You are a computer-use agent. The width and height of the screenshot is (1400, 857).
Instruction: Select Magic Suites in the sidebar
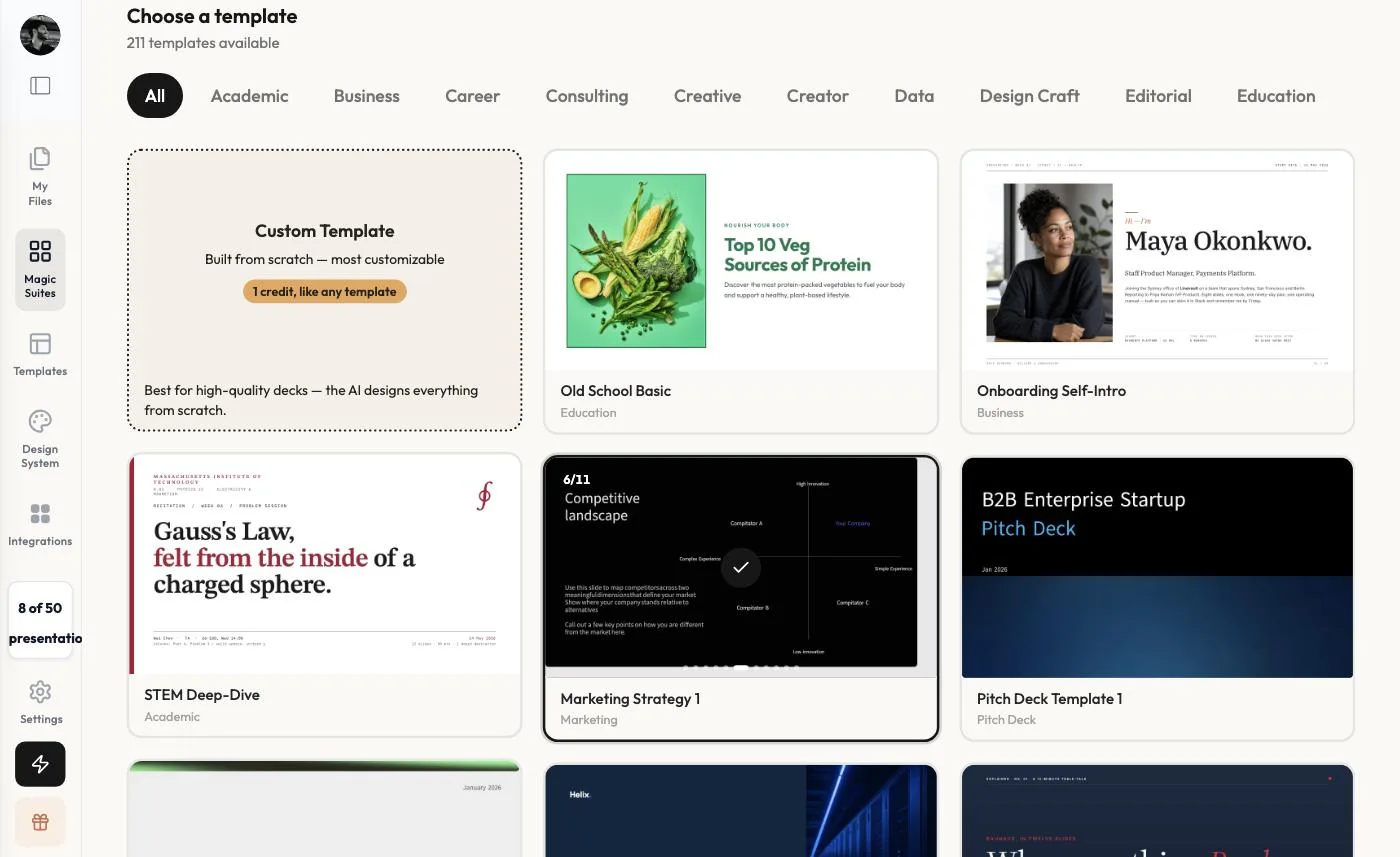point(40,270)
